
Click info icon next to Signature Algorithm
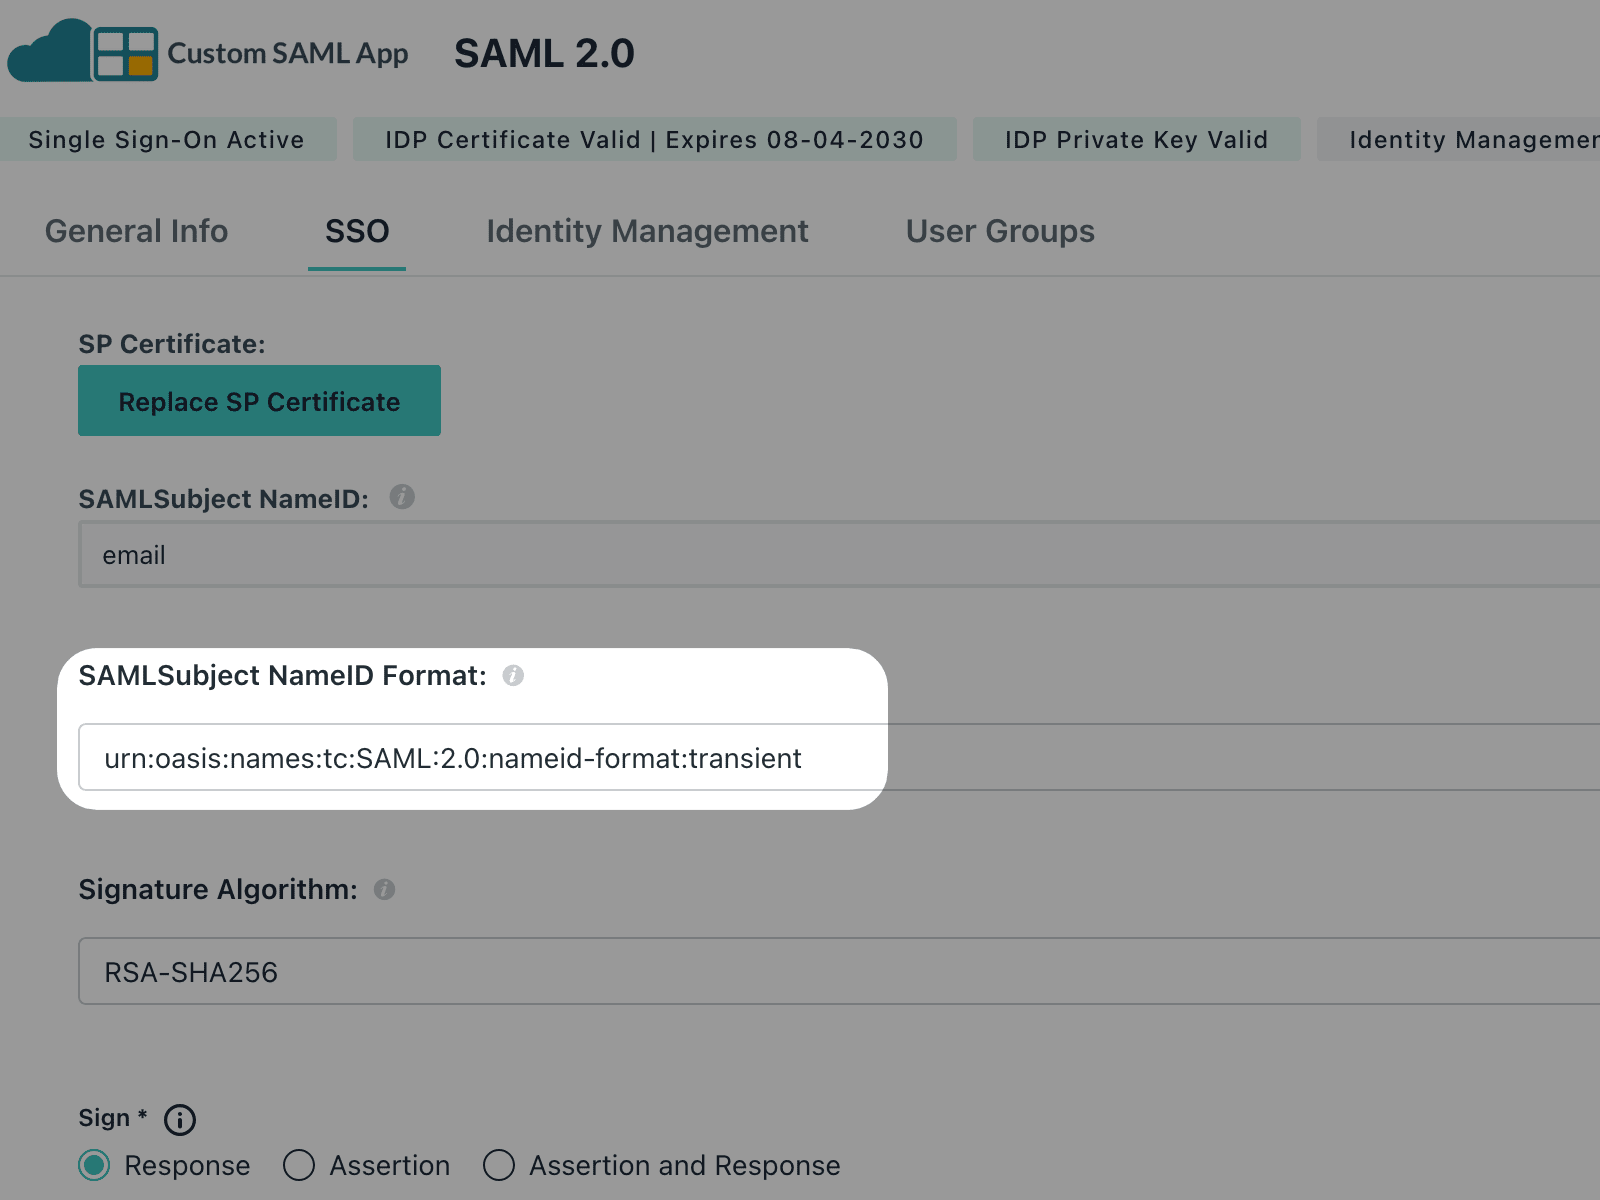click(x=385, y=889)
